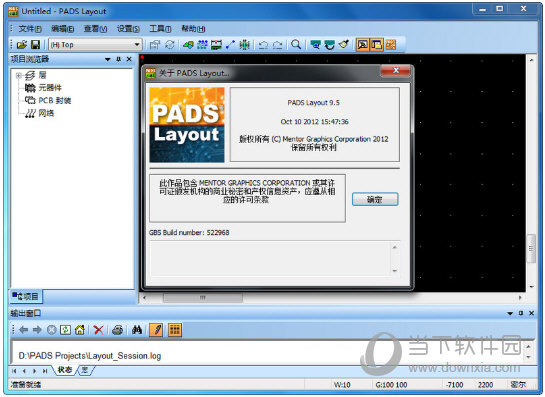
Task: Click the Refresh icon in Output Window
Action: (65, 330)
